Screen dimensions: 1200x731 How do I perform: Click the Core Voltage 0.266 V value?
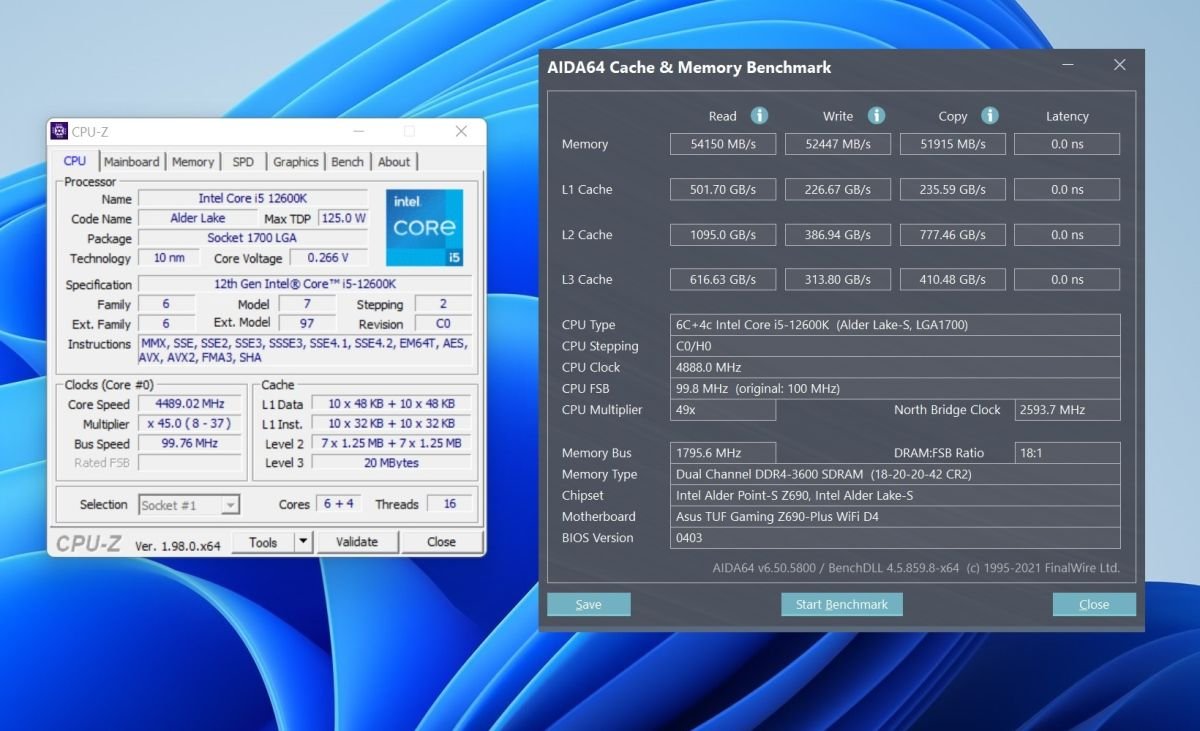329,258
